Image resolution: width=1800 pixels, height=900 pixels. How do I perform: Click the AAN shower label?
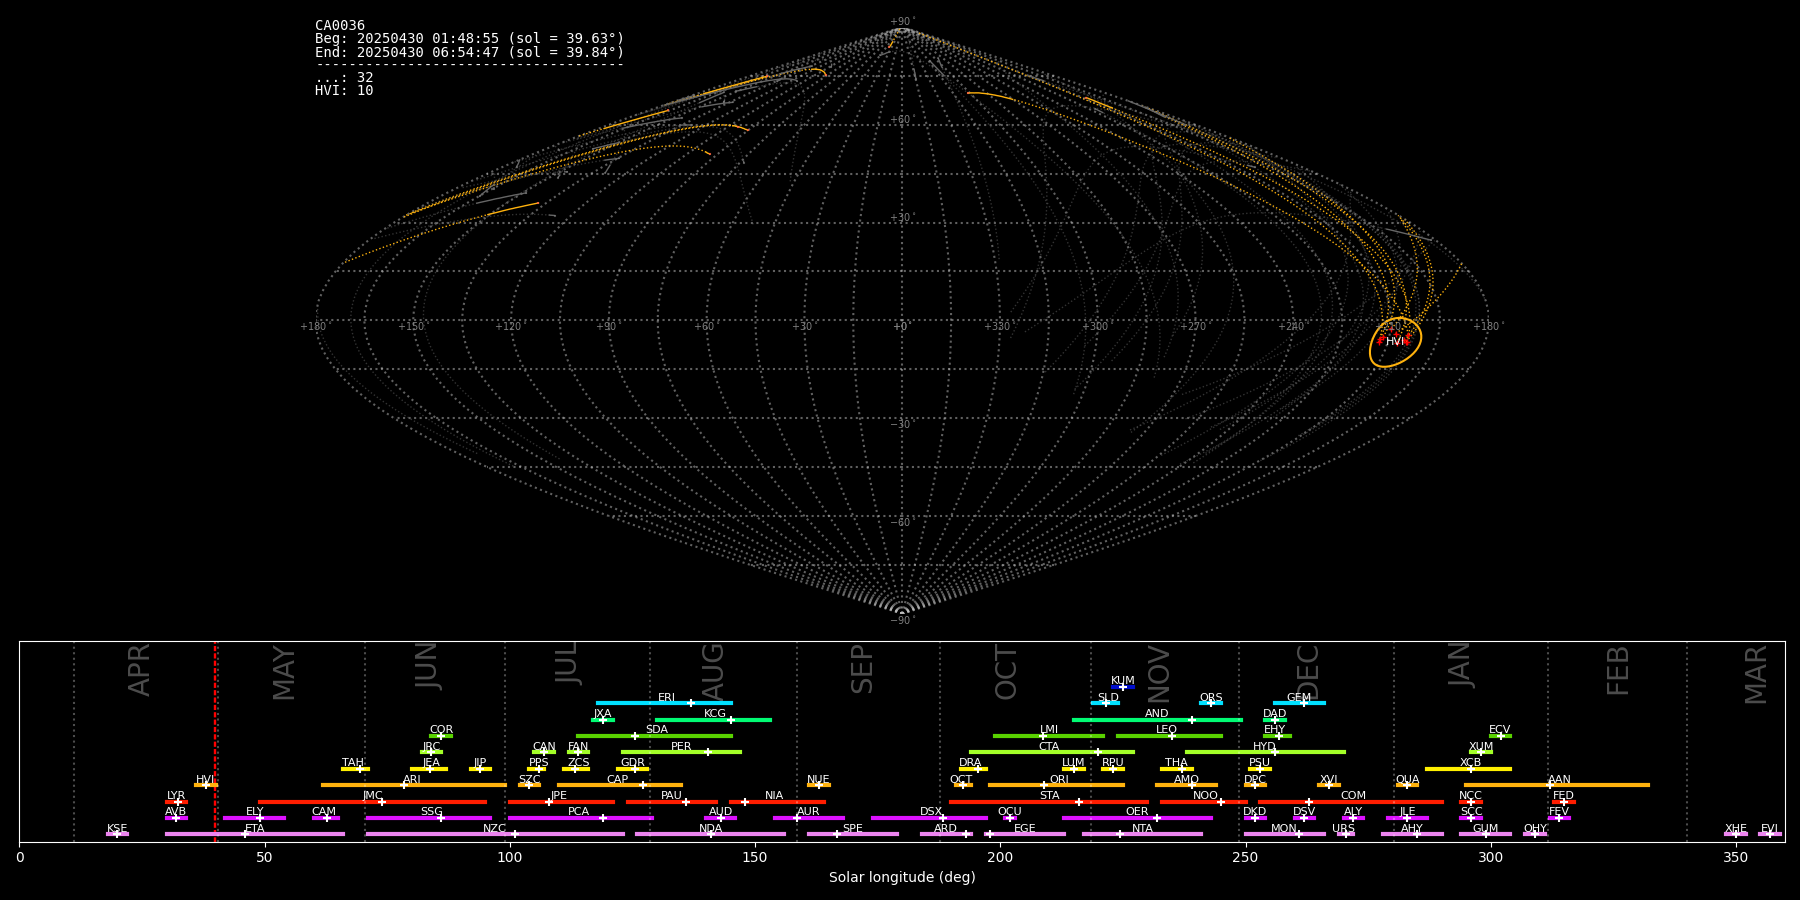click(1559, 780)
